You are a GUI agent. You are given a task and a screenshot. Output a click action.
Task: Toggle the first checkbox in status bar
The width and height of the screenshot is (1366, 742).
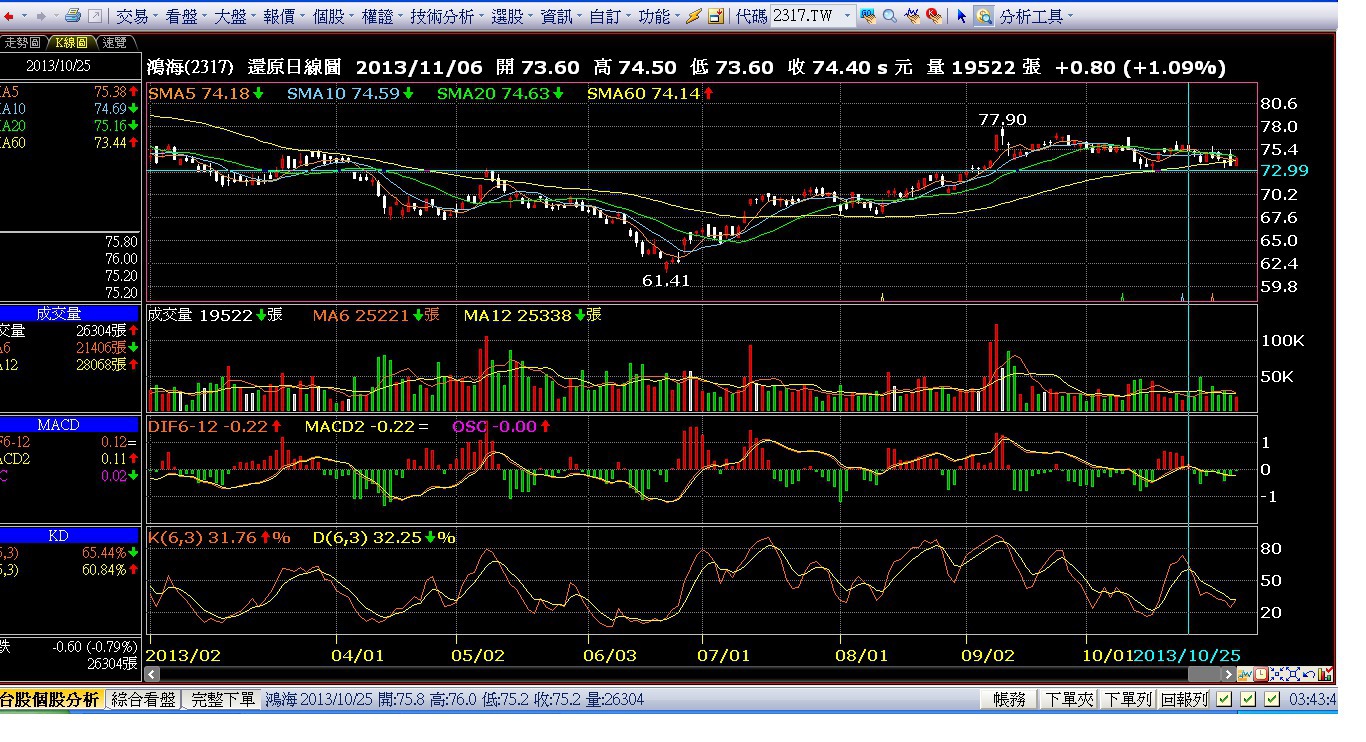click(1224, 700)
